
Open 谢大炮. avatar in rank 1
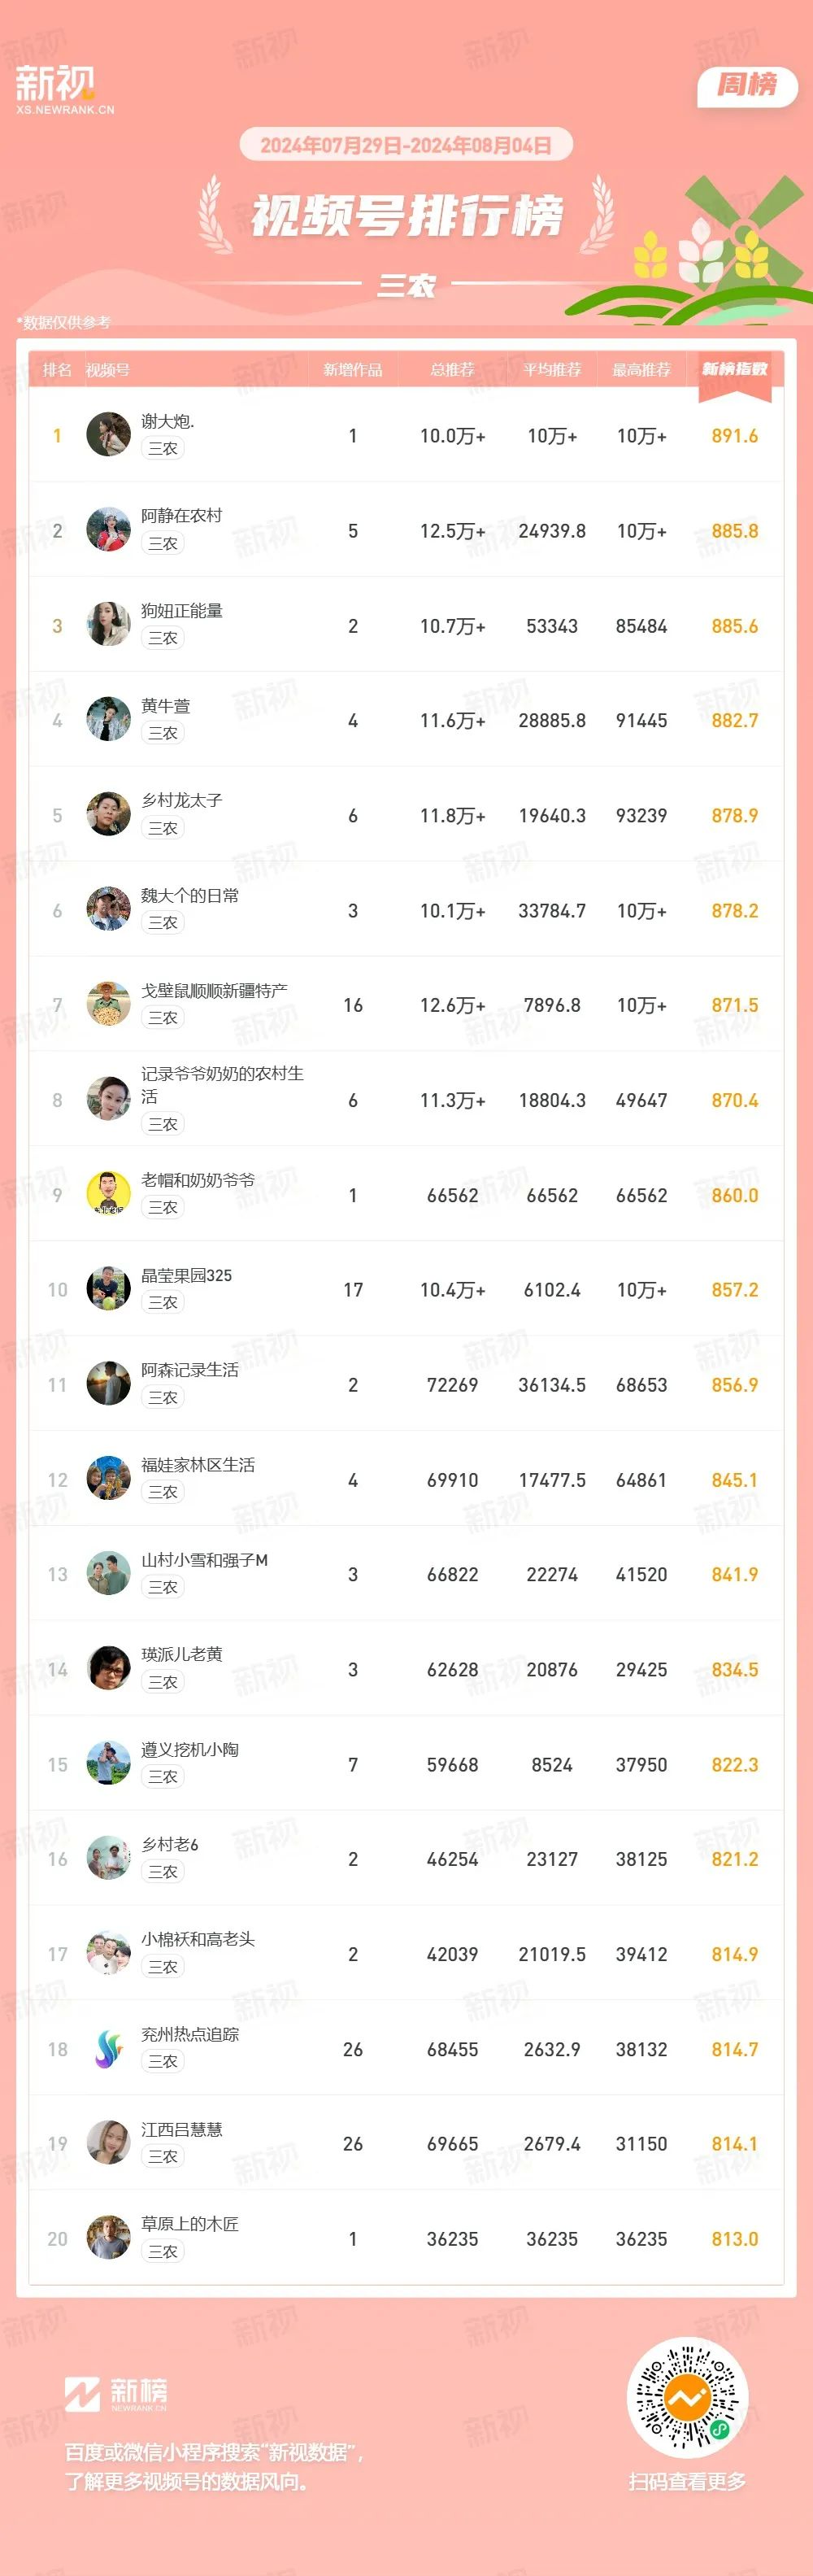109,435
